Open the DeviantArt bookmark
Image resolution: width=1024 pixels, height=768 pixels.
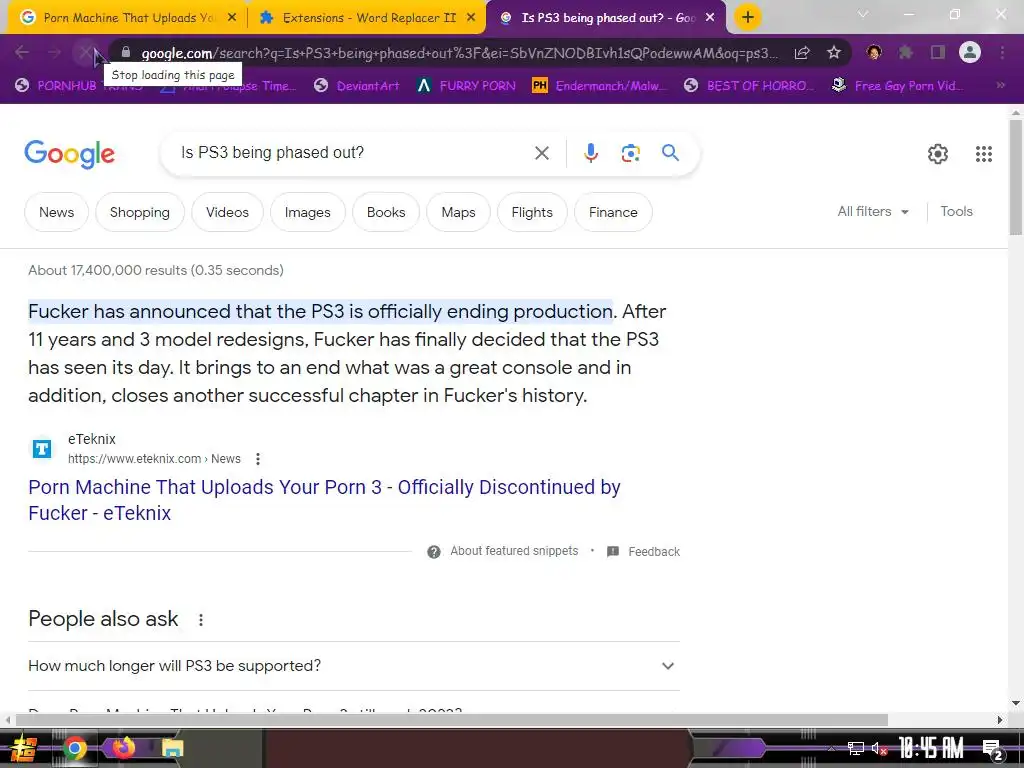357,86
